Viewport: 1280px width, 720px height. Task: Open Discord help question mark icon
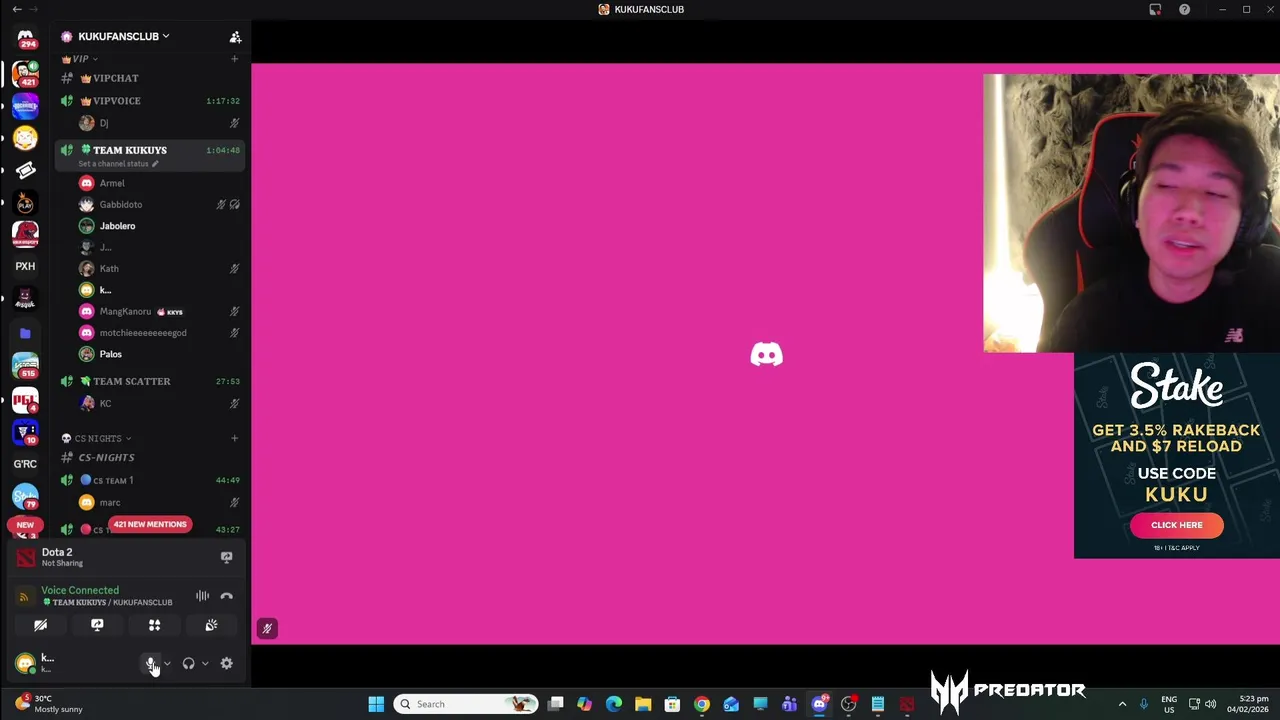(1184, 9)
